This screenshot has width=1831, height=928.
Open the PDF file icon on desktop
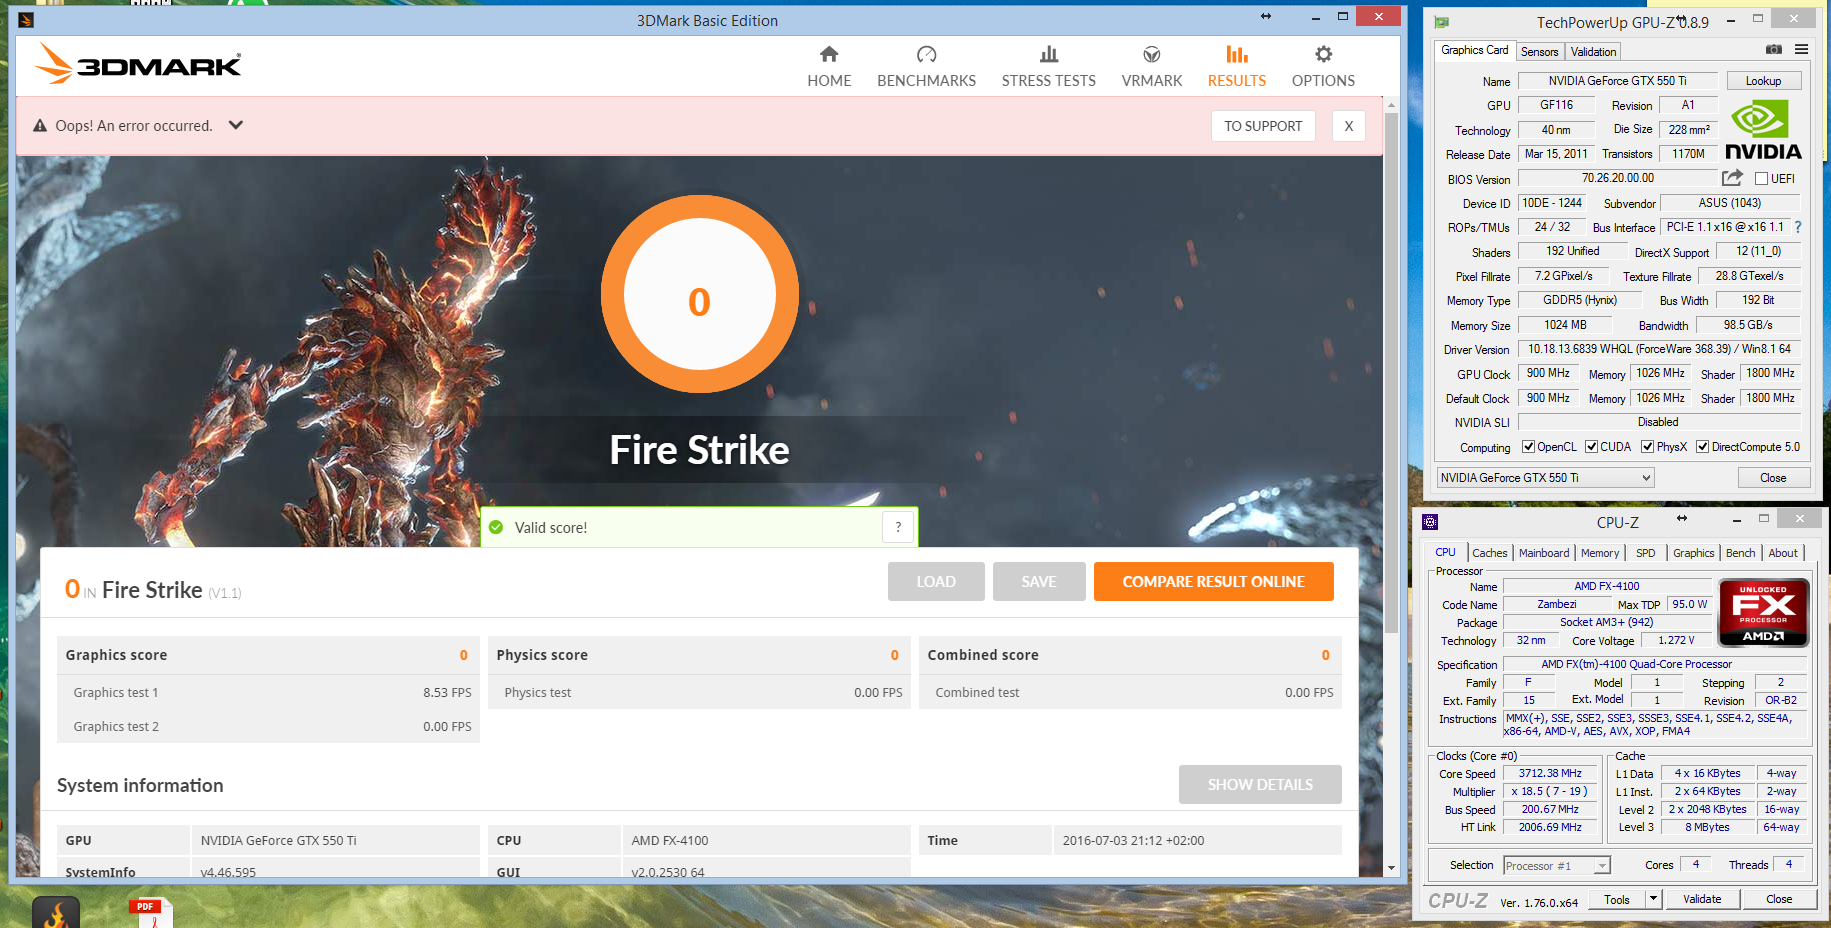tap(150, 912)
